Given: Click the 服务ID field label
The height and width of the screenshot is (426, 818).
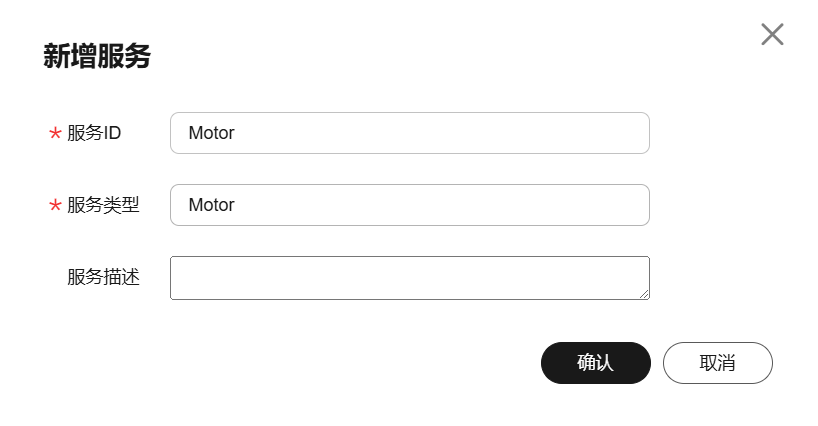Looking at the screenshot, I should [94, 133].
